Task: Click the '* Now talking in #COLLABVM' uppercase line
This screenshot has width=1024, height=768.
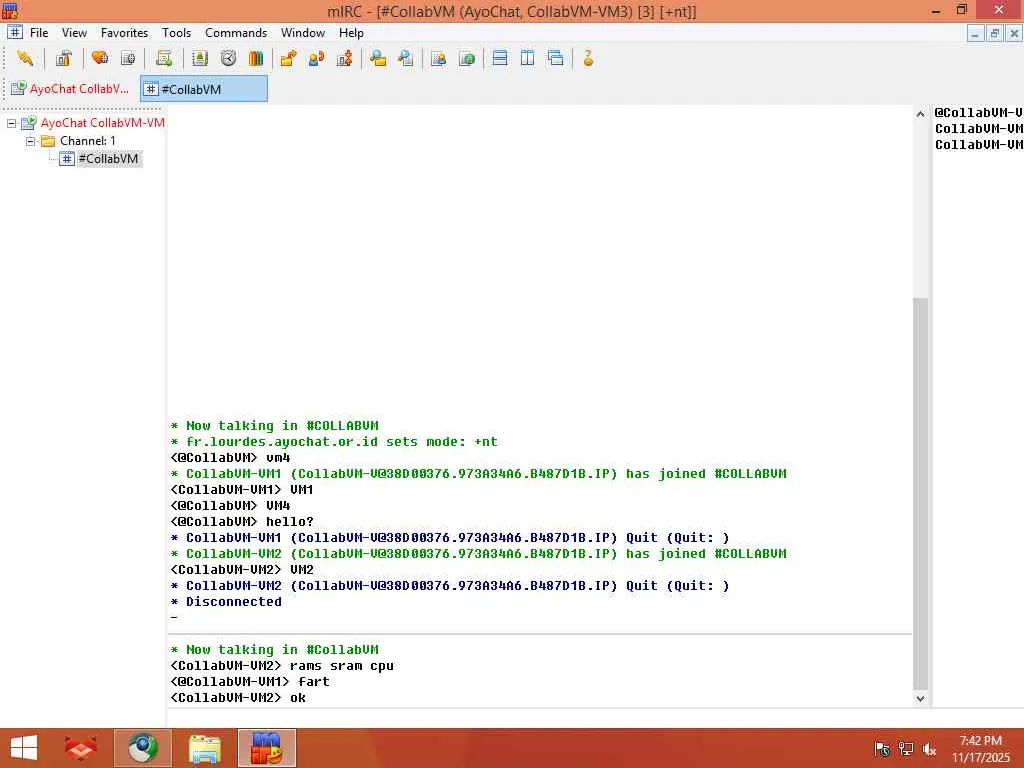Action: coord(274,425)
